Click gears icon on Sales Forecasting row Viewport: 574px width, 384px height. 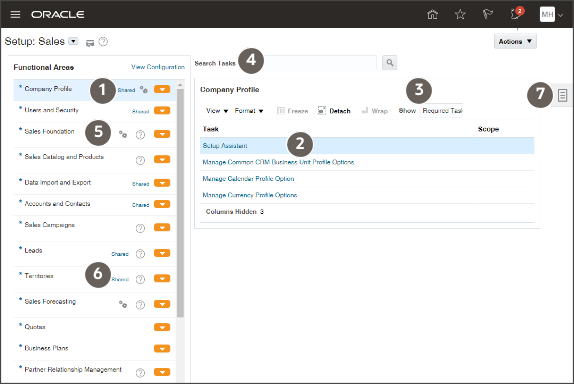point(123,305)
